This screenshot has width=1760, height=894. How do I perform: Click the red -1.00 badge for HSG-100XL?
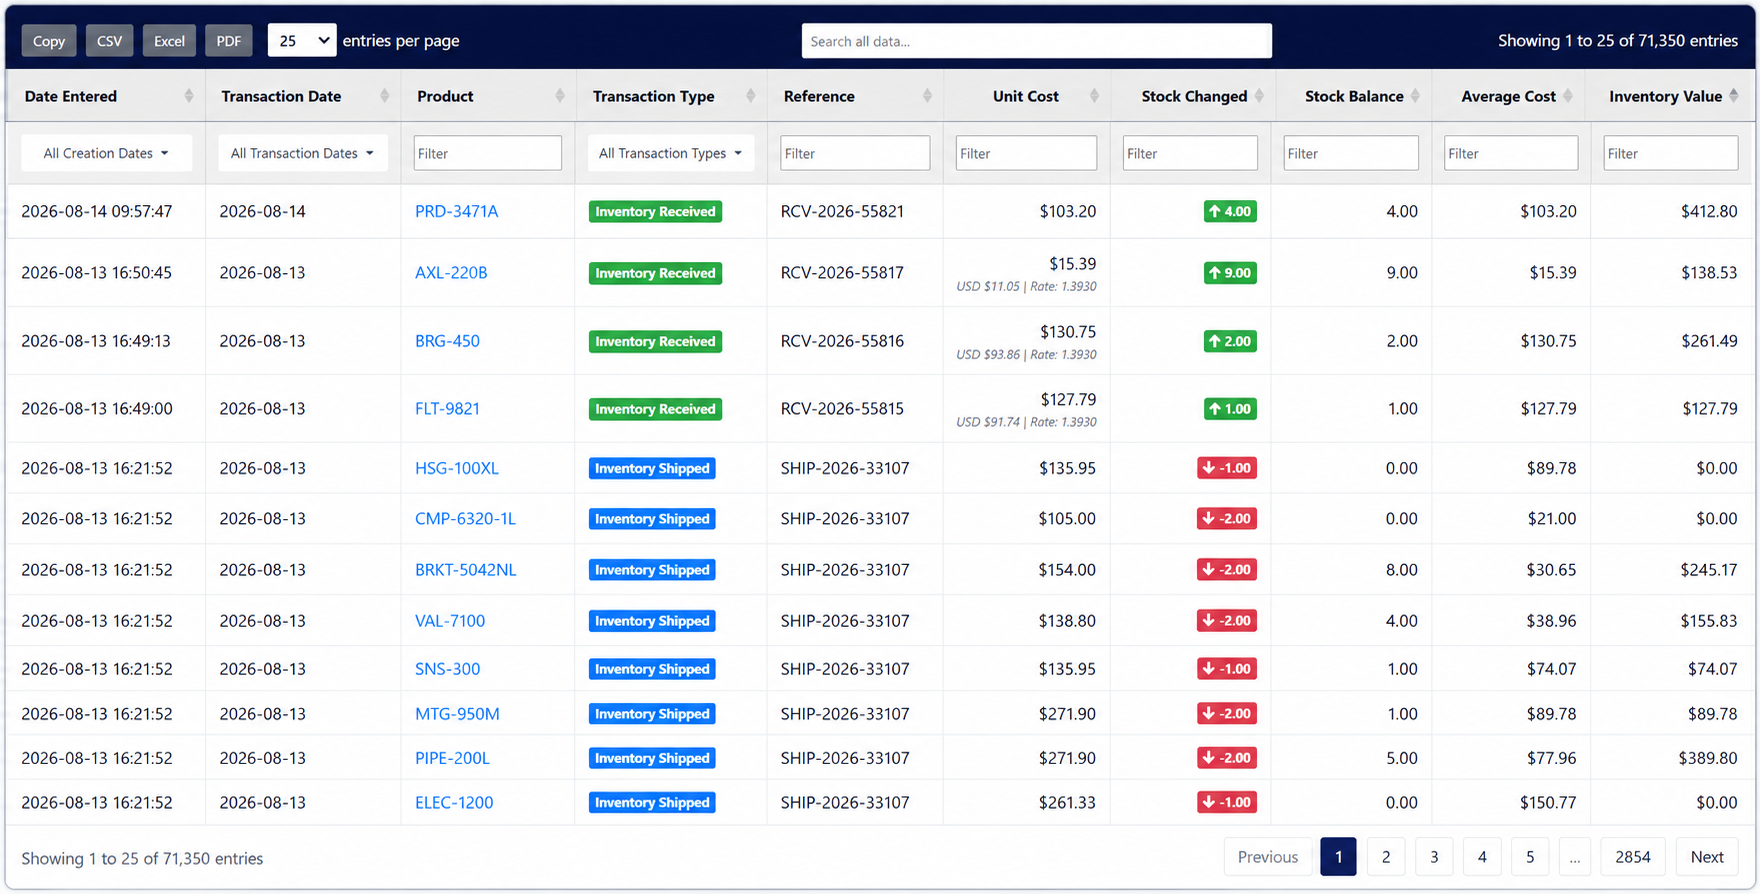(x=1227, y=468)
